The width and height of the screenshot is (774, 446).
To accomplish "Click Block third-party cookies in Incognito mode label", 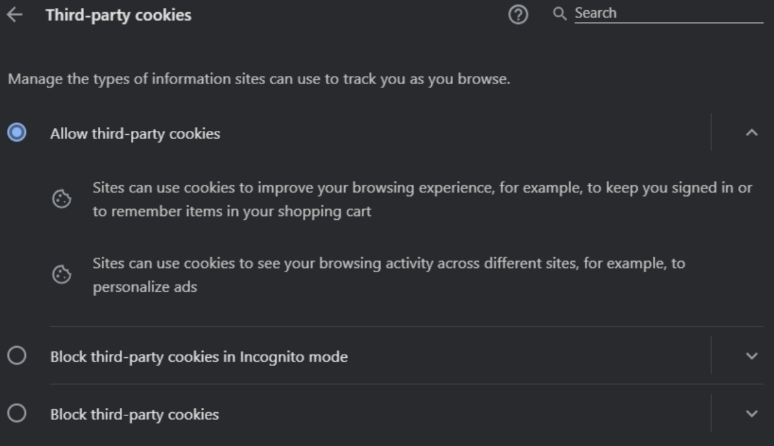I will coord(199,357).
